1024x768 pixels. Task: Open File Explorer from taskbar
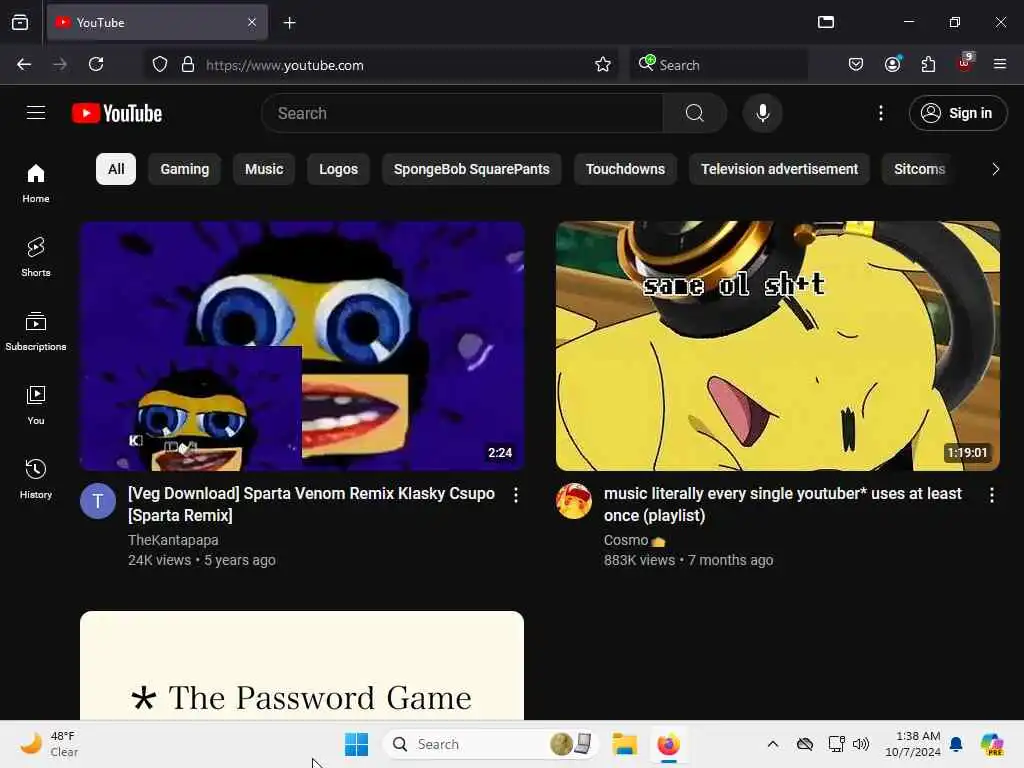pos(624,744)
